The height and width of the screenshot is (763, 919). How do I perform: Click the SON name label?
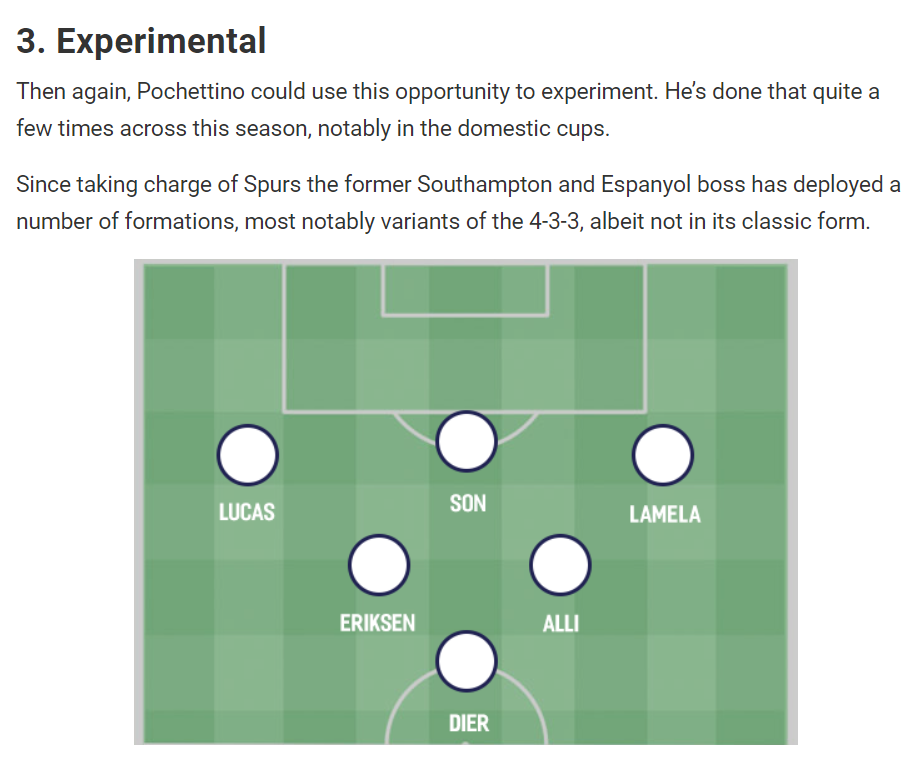pyautogui.click(x=468, y=503)
